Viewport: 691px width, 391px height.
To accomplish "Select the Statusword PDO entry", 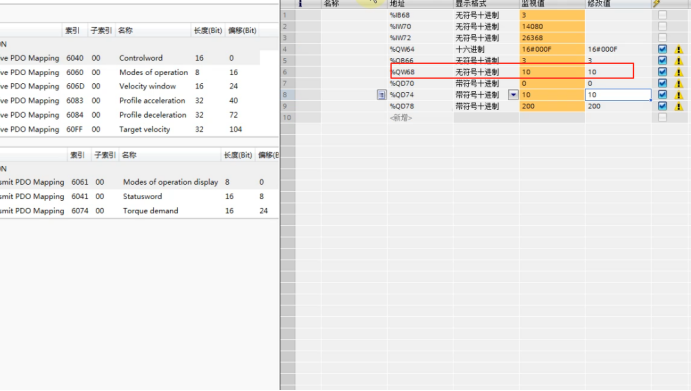I will tap(139, 196).
